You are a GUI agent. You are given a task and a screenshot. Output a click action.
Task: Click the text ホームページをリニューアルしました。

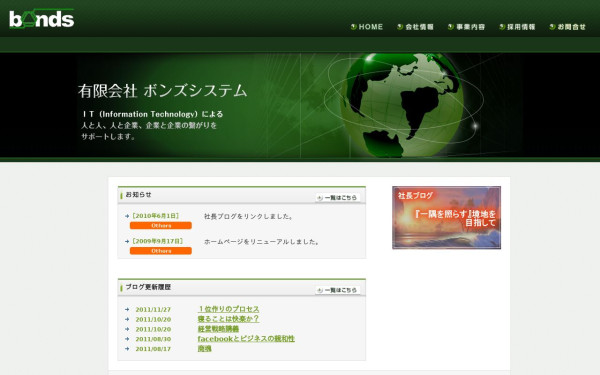pos(262,242)
